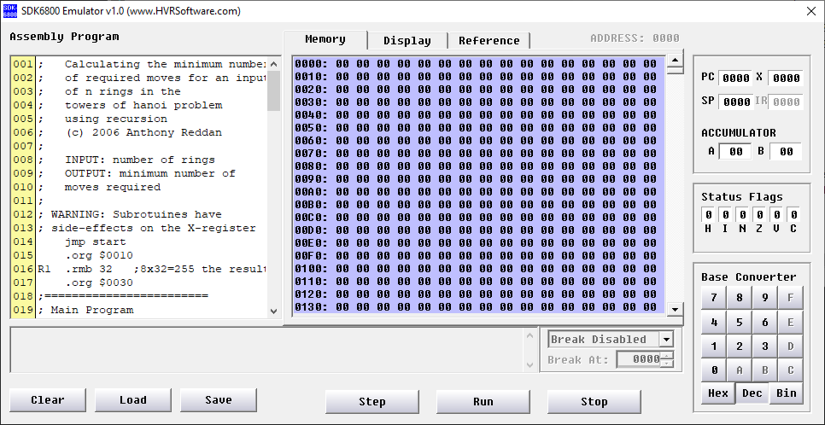Image resolution: width=825 pixels, height=425 pixels.
Task: Run the assembly program
Action: tap(483, 401)
